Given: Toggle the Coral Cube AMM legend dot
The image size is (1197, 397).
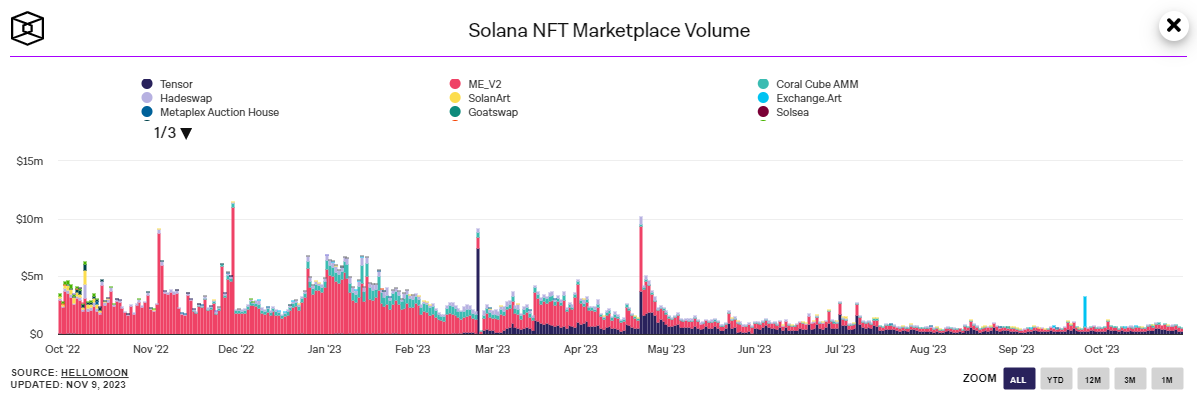Looking at the screenshot, I should pos(763,84).
